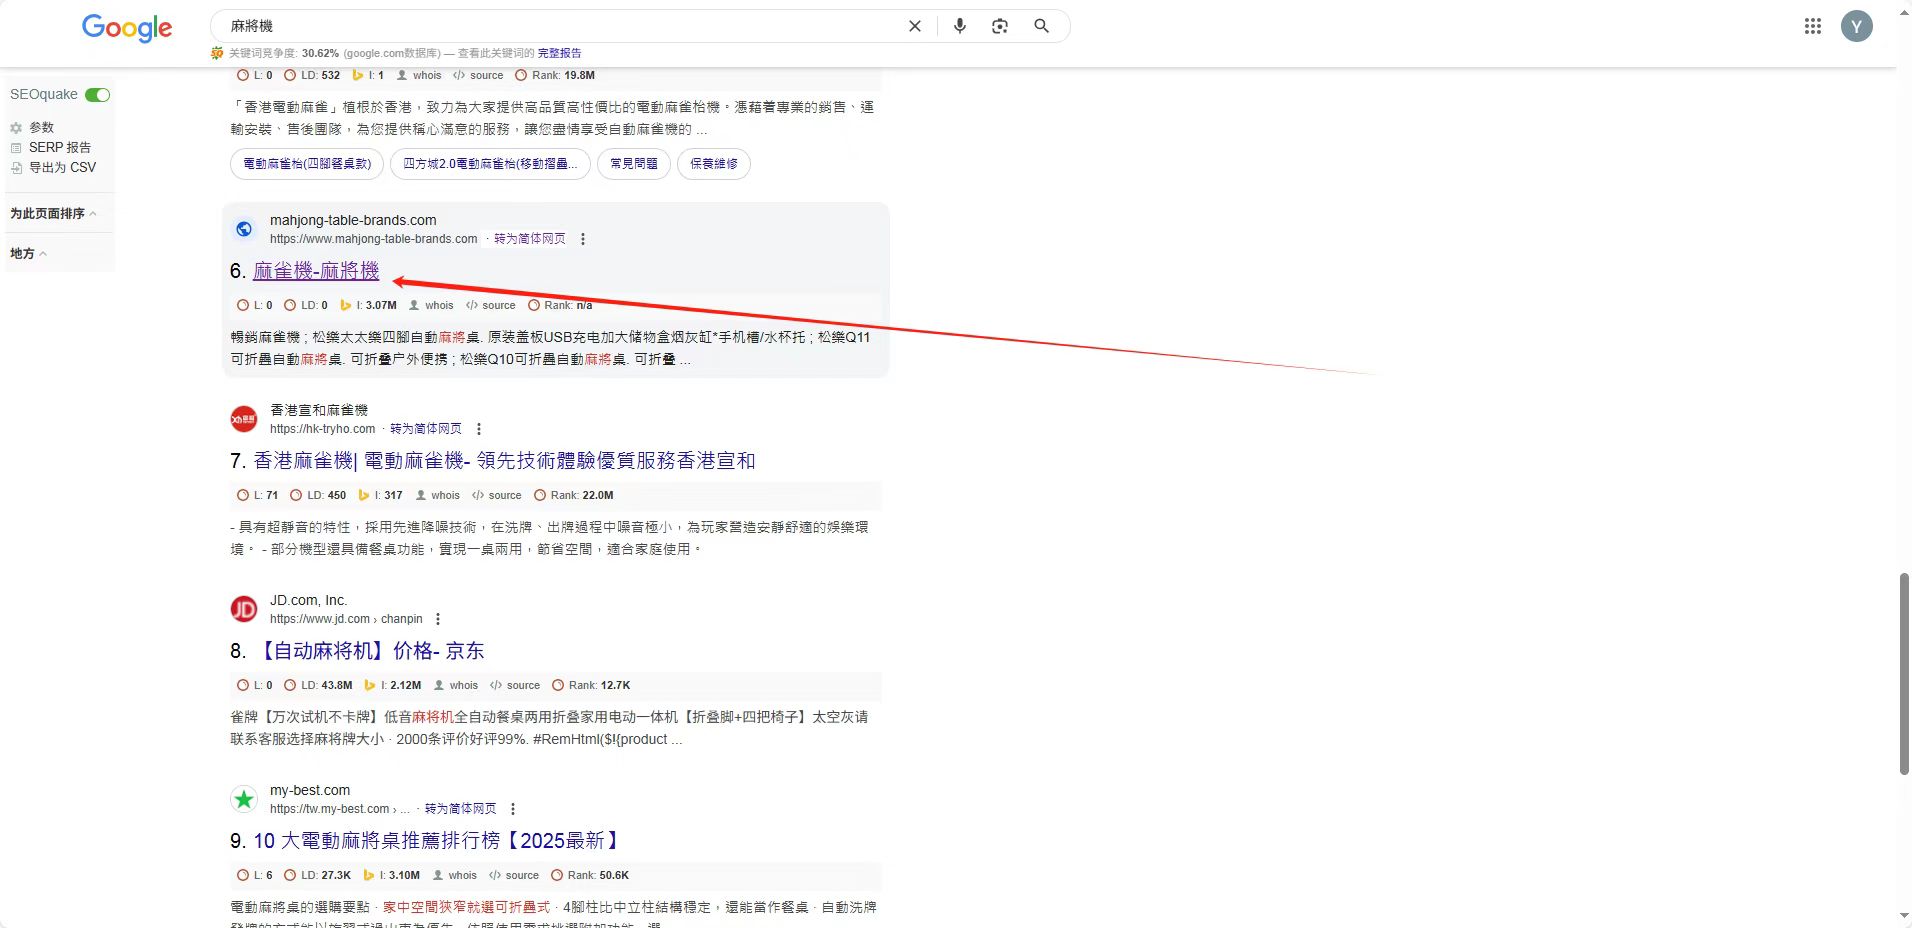Open the Google account avatar

pos(1856,26)
